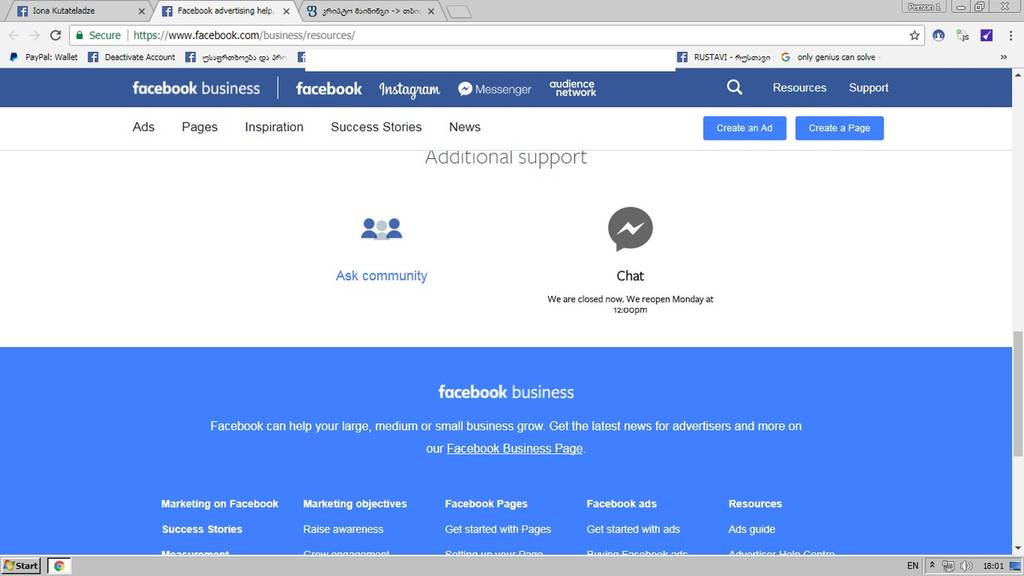1024x576 pixels.
Task: Reload the current page
Action: [x=56, y=35]
